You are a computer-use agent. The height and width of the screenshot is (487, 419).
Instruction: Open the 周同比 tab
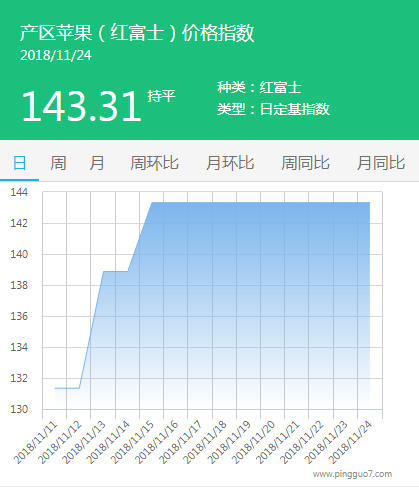tap(305, 163)
